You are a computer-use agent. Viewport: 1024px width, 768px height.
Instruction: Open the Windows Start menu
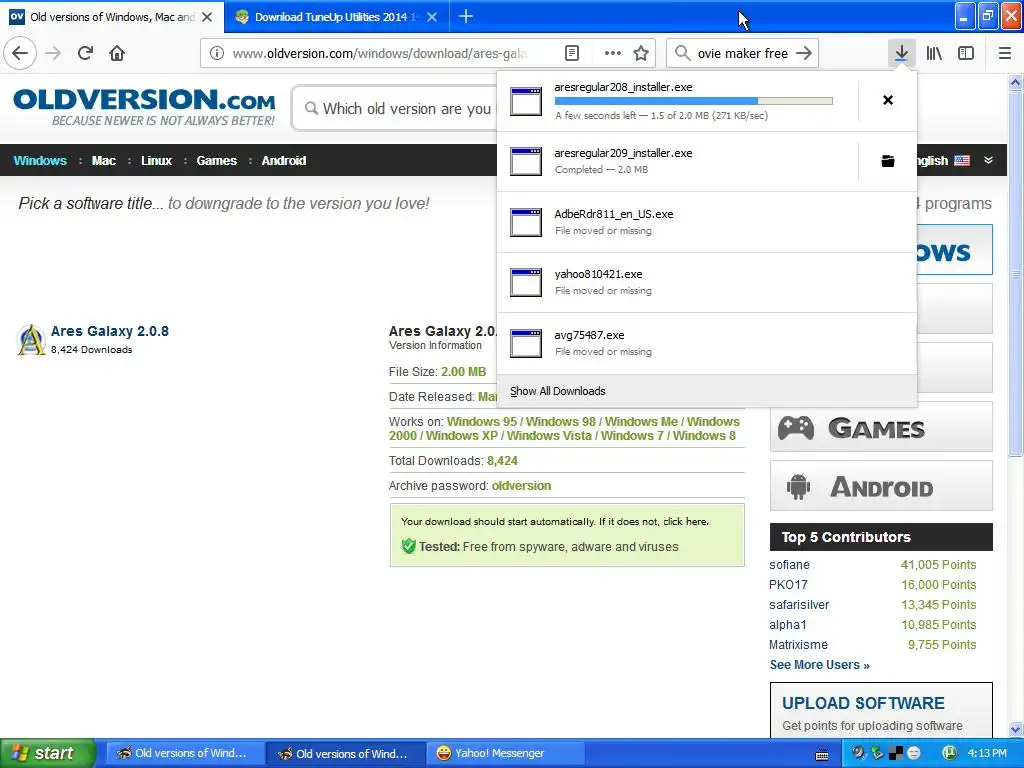click(x=47, y=753)
